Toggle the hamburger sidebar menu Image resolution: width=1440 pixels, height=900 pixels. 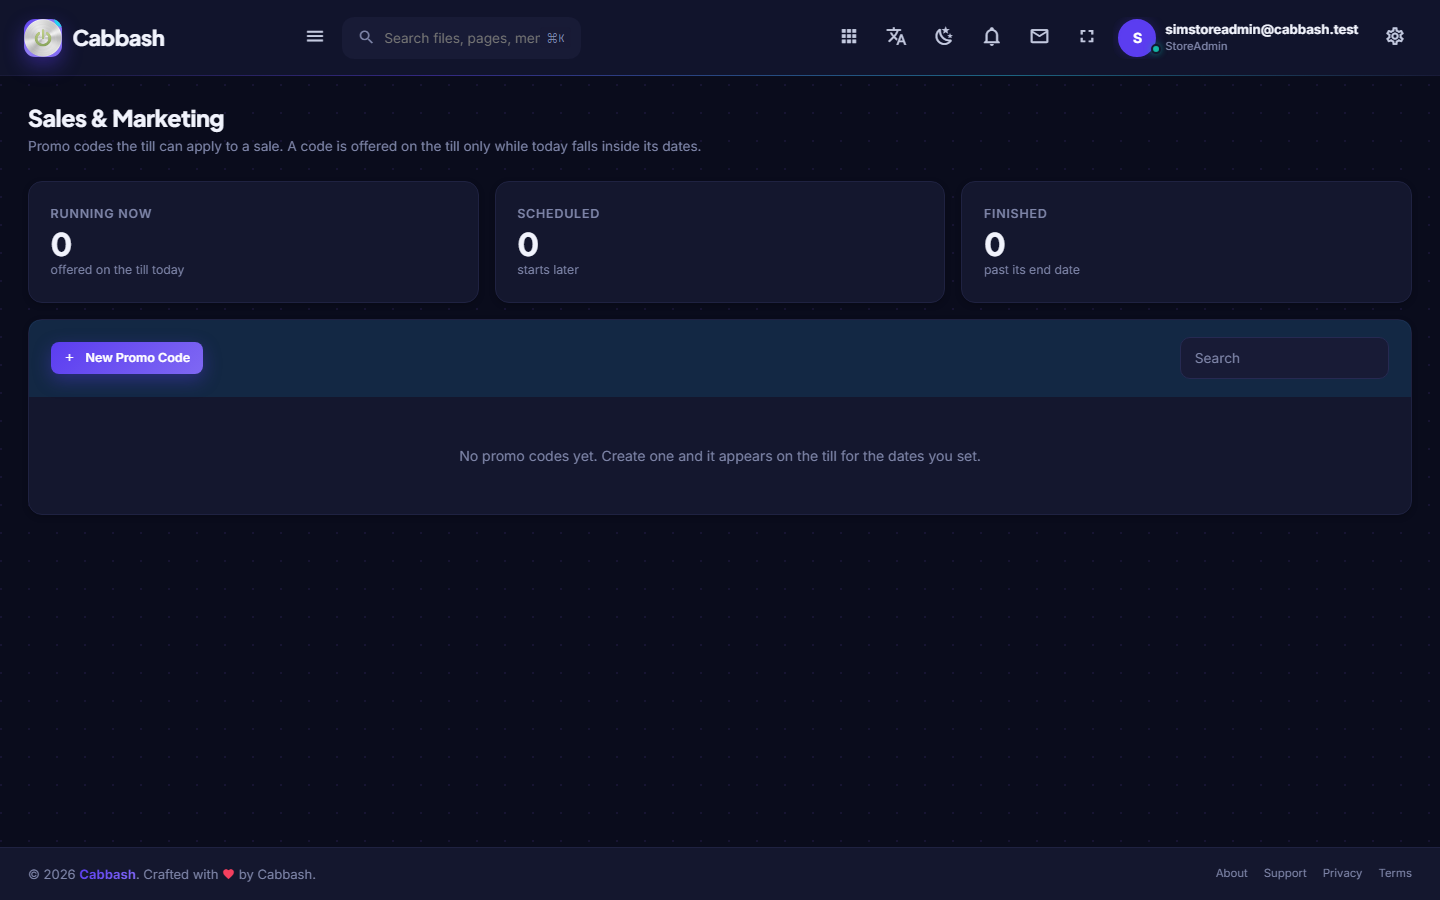315,37
